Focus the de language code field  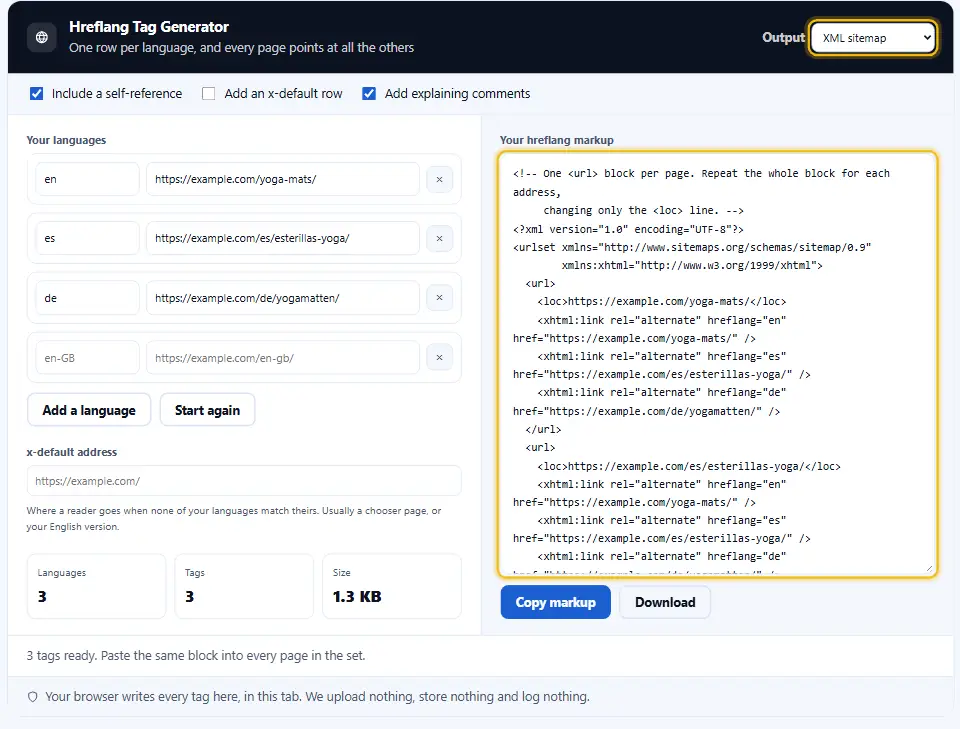[x=87, y=298]
